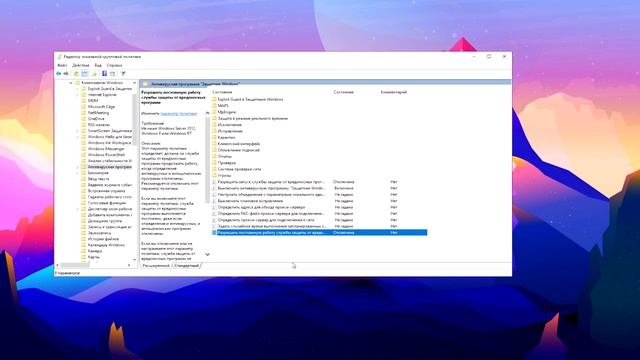640x360 pixels.
Task: Toggle the Show/Hide Console Tree toolbar icon
Action: click(84, 73)
